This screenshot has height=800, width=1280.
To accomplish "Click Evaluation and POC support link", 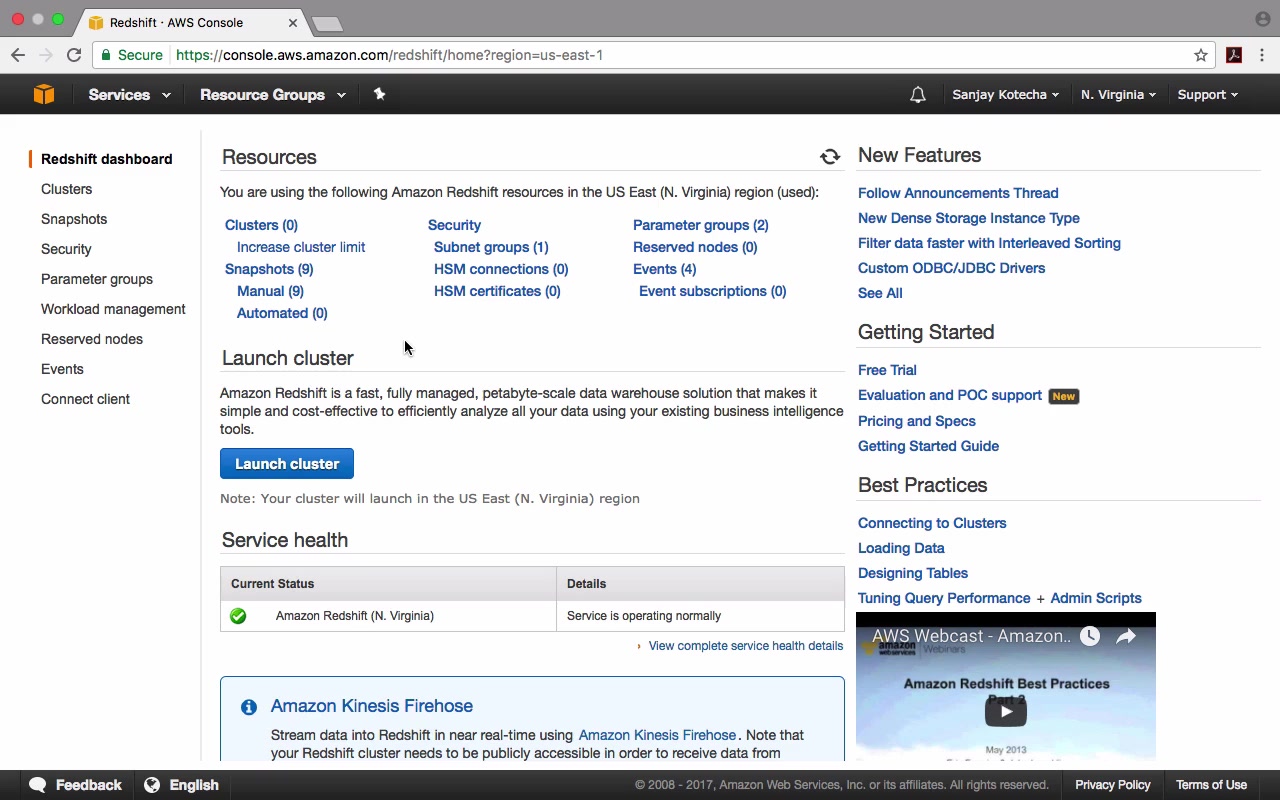I will tap(950, 395).
